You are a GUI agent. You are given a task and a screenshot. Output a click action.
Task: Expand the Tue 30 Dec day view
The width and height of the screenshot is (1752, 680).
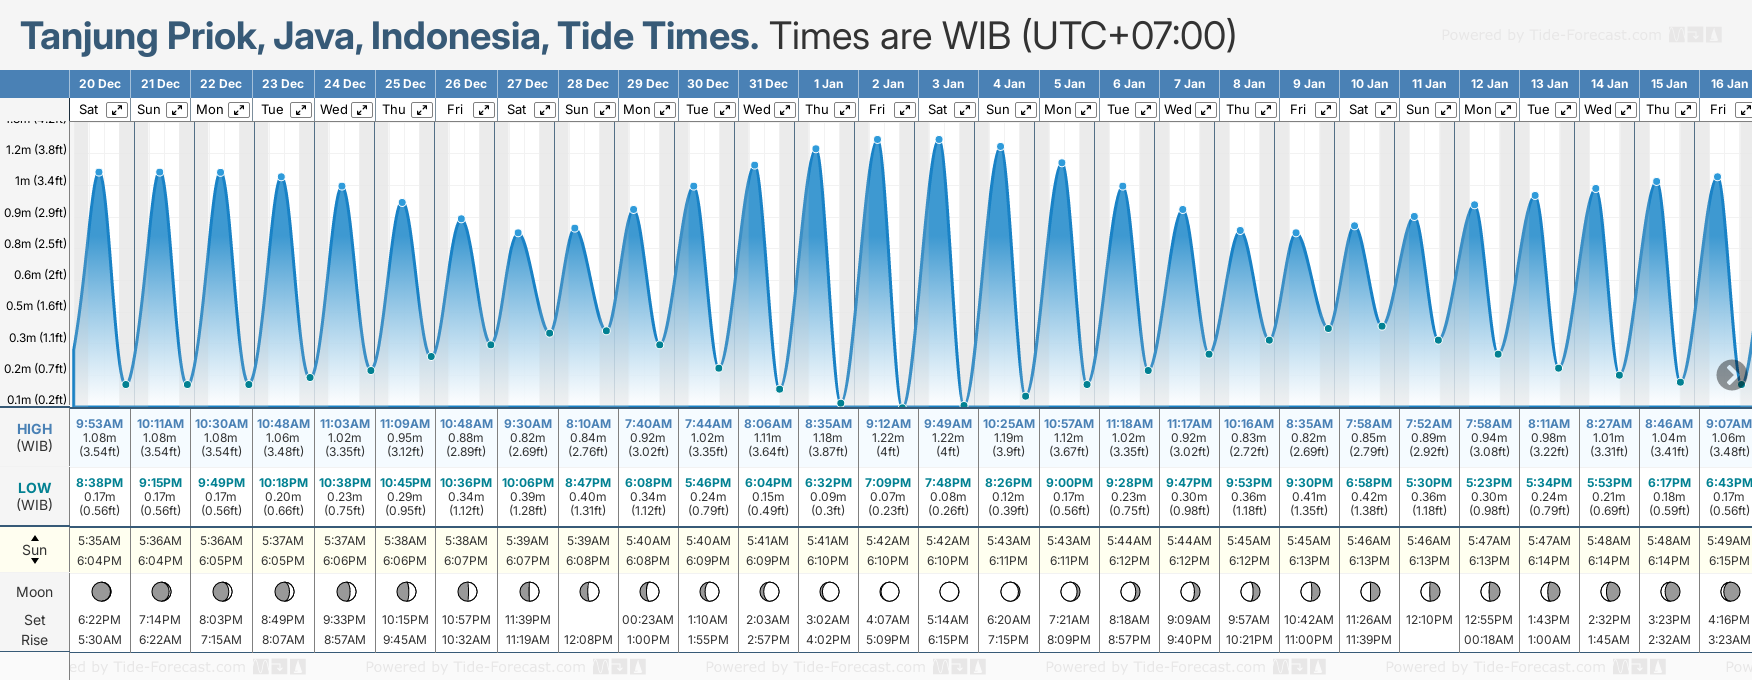click(x=725, y=110)
